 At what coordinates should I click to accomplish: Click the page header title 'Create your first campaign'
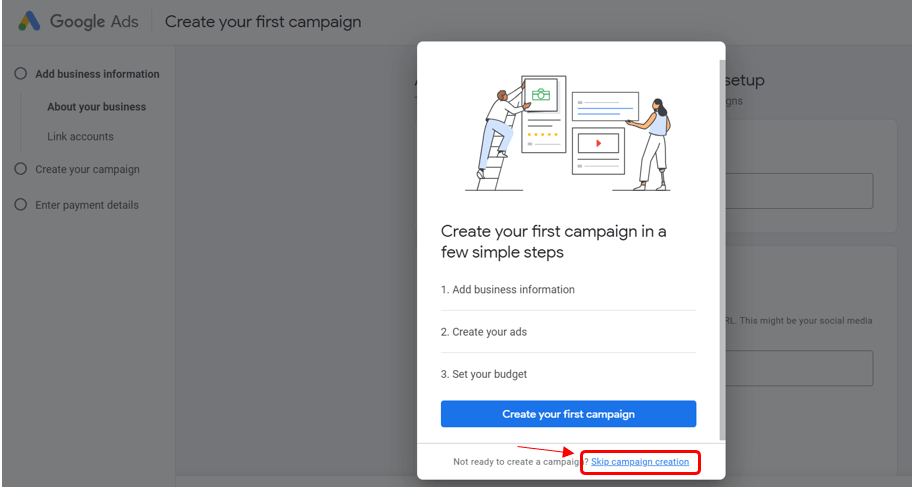click(263, 22)
